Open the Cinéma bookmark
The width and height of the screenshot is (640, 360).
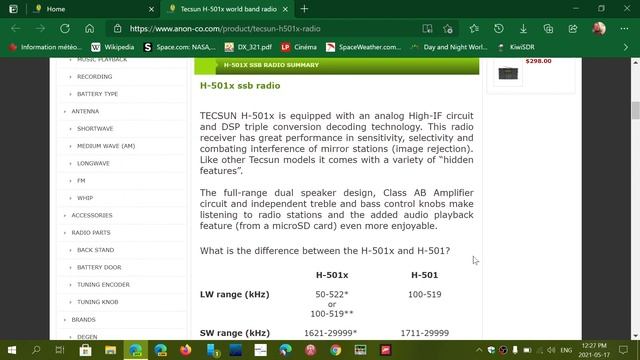tap(299, 47)
